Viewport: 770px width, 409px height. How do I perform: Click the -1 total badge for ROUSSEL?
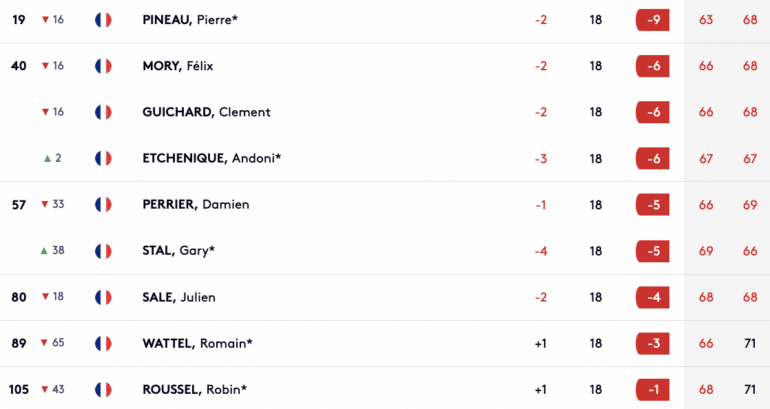click(653, 390)
